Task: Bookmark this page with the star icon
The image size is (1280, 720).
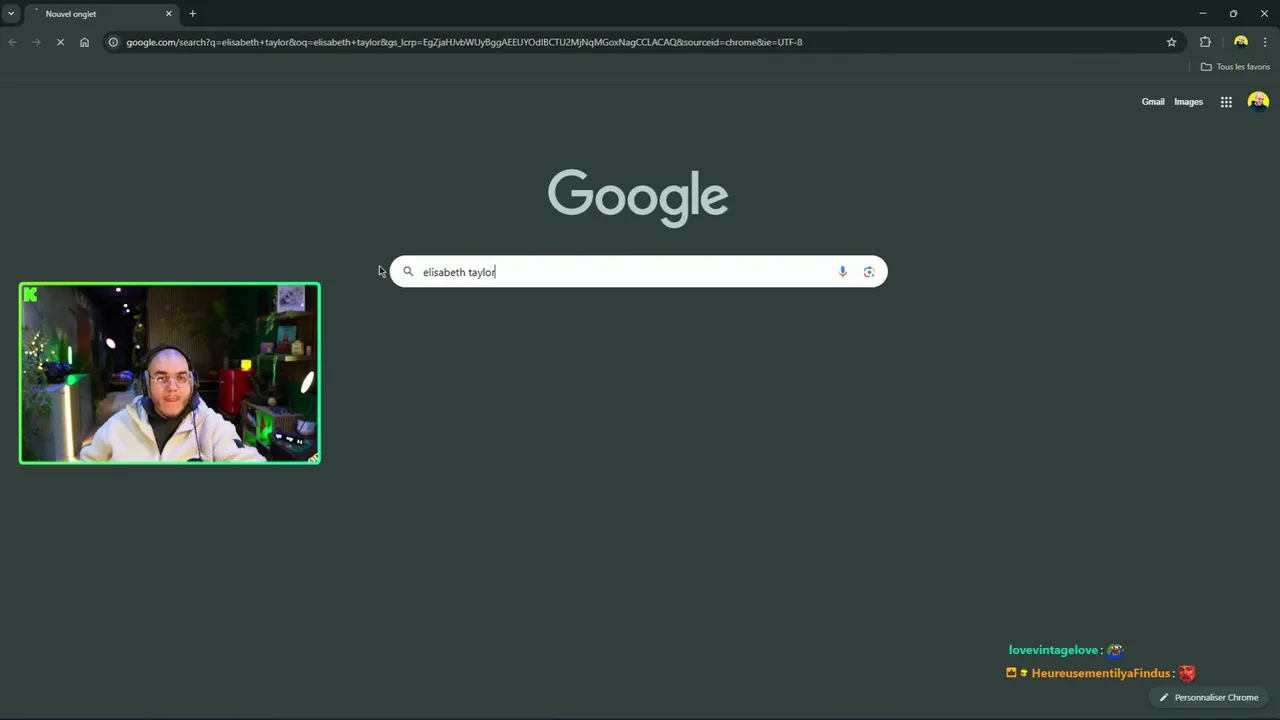Action: tap(1171, 42)
